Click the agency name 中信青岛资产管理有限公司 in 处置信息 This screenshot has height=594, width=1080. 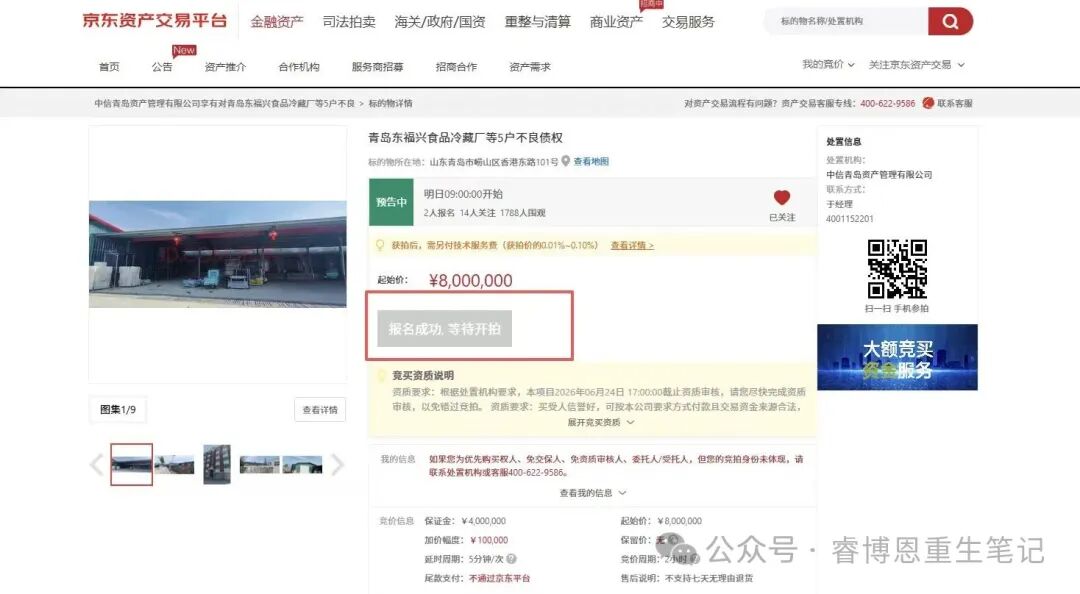coord(879,175)
